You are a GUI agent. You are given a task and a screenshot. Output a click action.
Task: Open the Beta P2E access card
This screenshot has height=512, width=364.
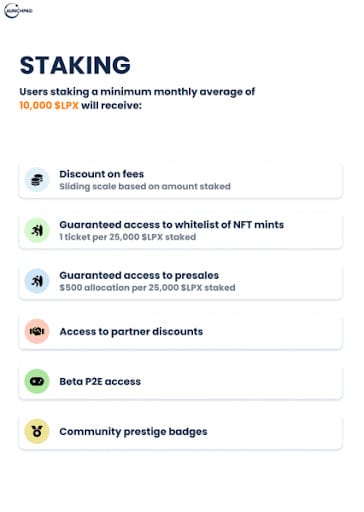tap(181, 381)
